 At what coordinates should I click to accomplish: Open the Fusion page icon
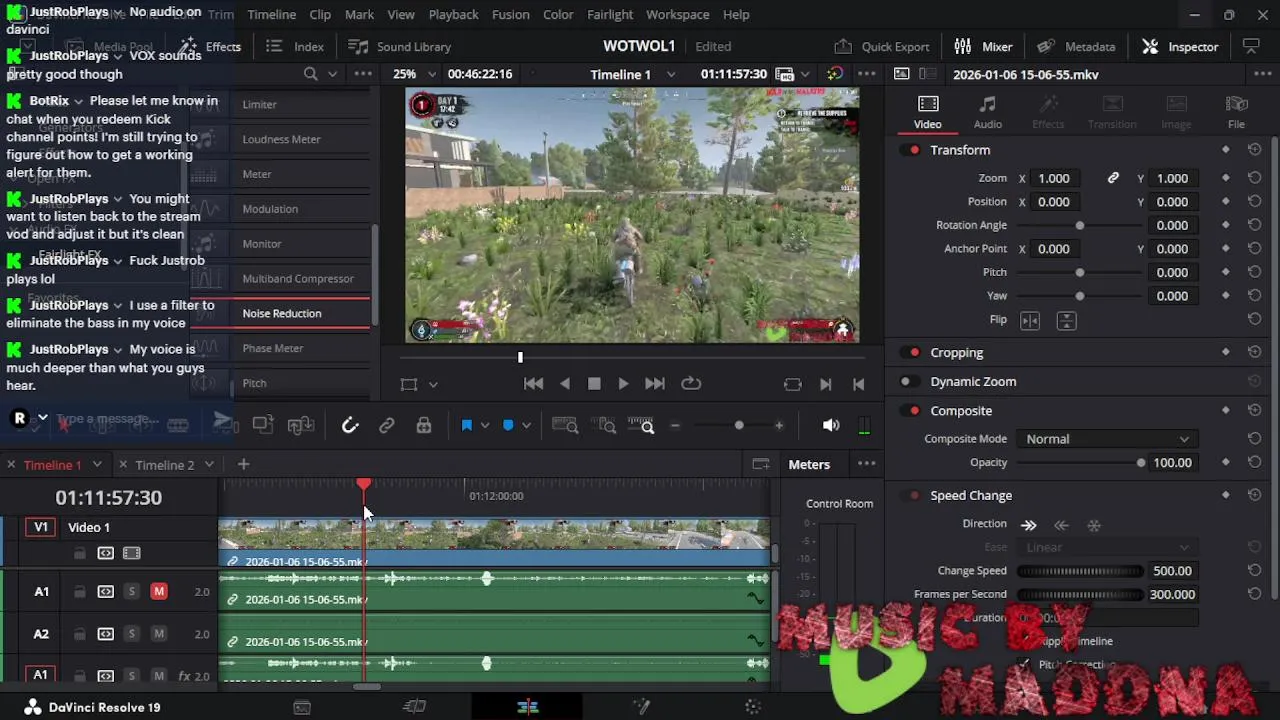pyautogui.click(x=642, y=707)
